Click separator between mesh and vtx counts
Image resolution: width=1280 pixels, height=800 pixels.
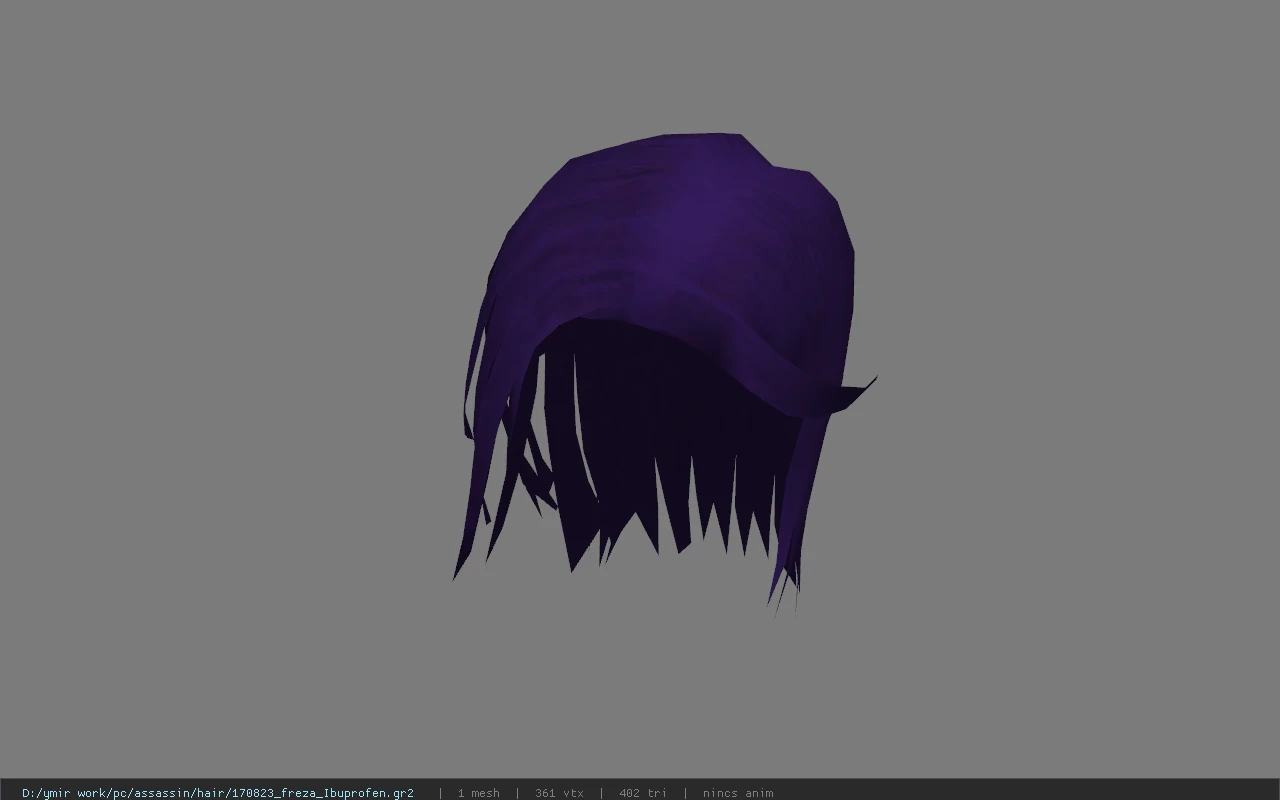click(x=517, y=793)
